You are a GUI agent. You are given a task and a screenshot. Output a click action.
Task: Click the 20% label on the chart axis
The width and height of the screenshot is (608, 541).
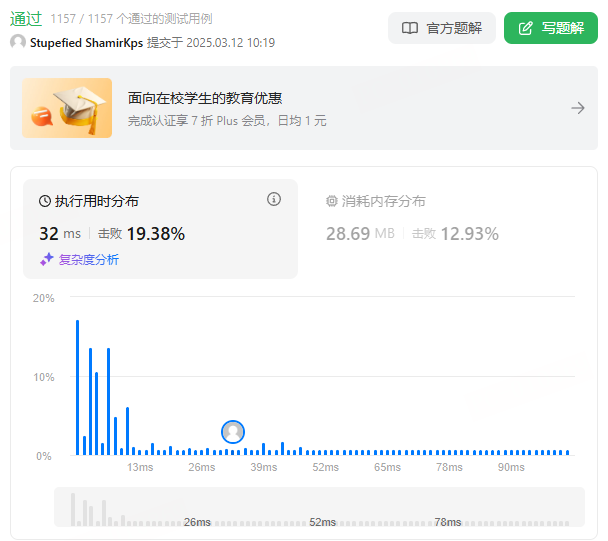(43, 298)
